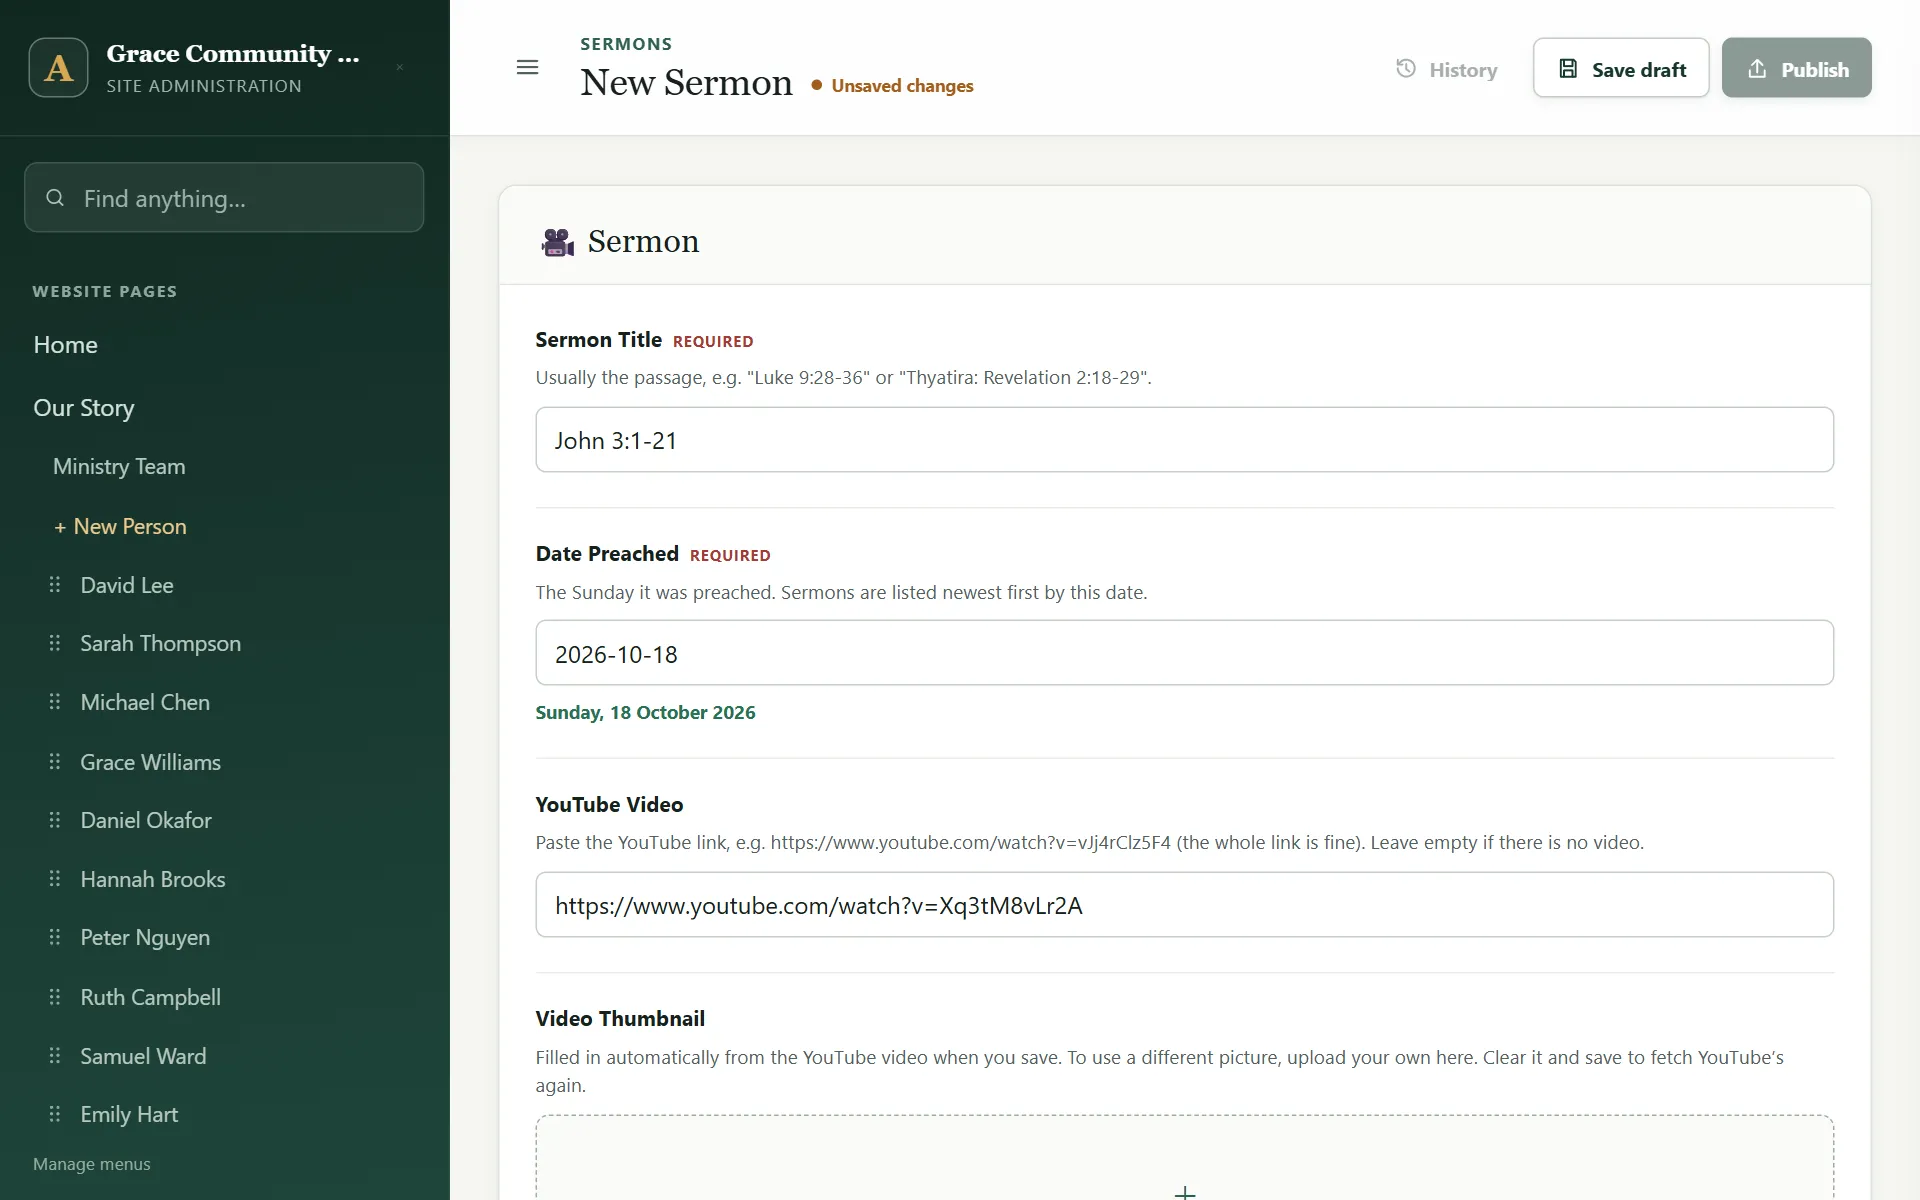Edit the YouTube Video link field
Screen dimensions: 1920x1200
(x=1184, y=905)
